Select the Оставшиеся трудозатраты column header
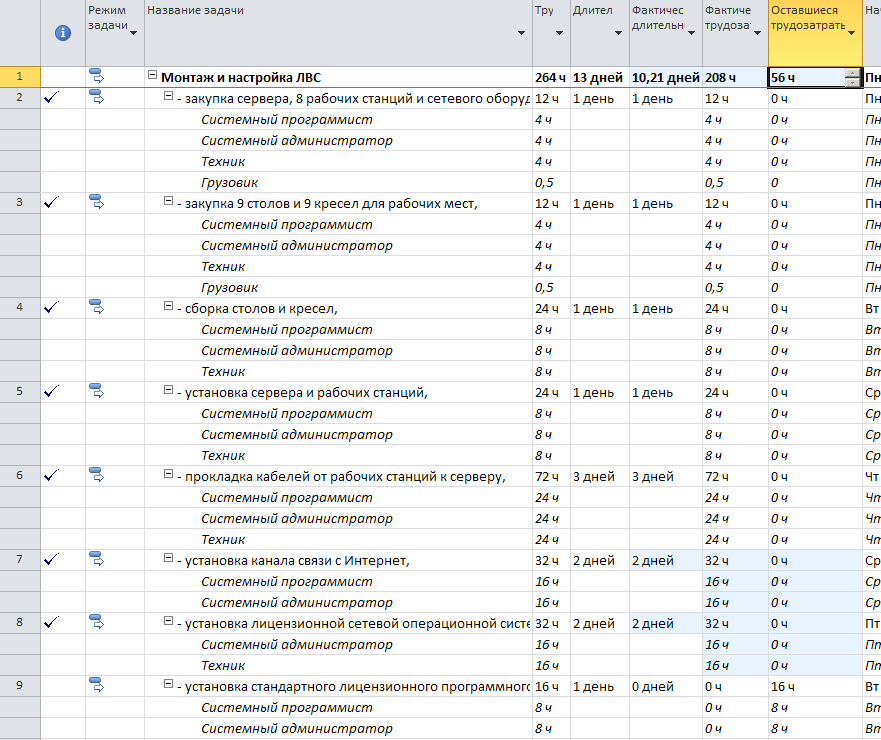The width and height of the screenshot is (881, 740). [815, 33]
